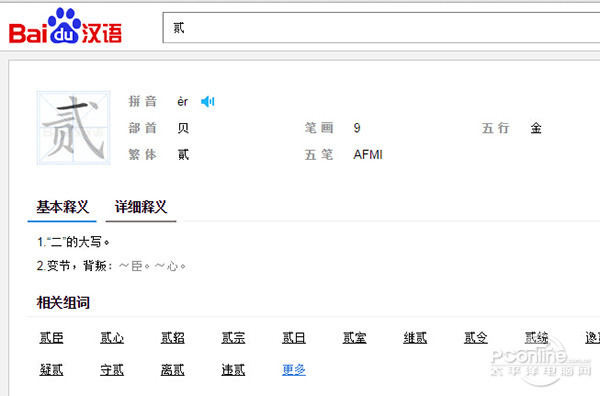The image size is (600, 396).
Task: Open the related word 违贰
Action: coord(233,370)
